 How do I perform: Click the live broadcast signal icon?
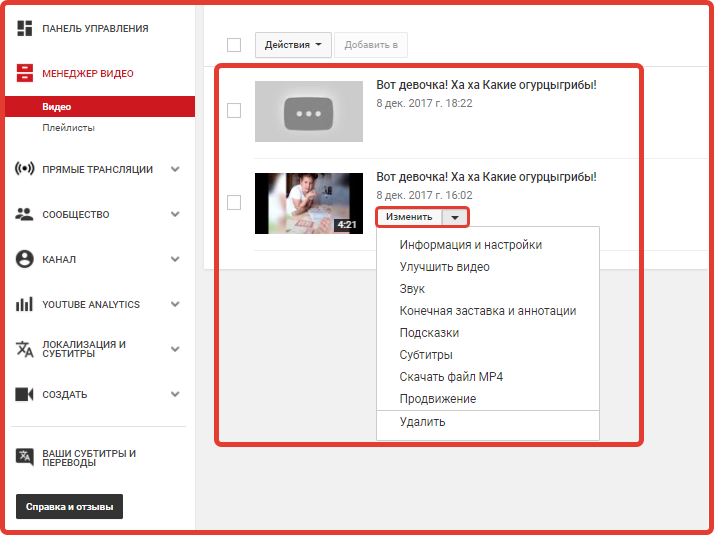pos(25,169)
